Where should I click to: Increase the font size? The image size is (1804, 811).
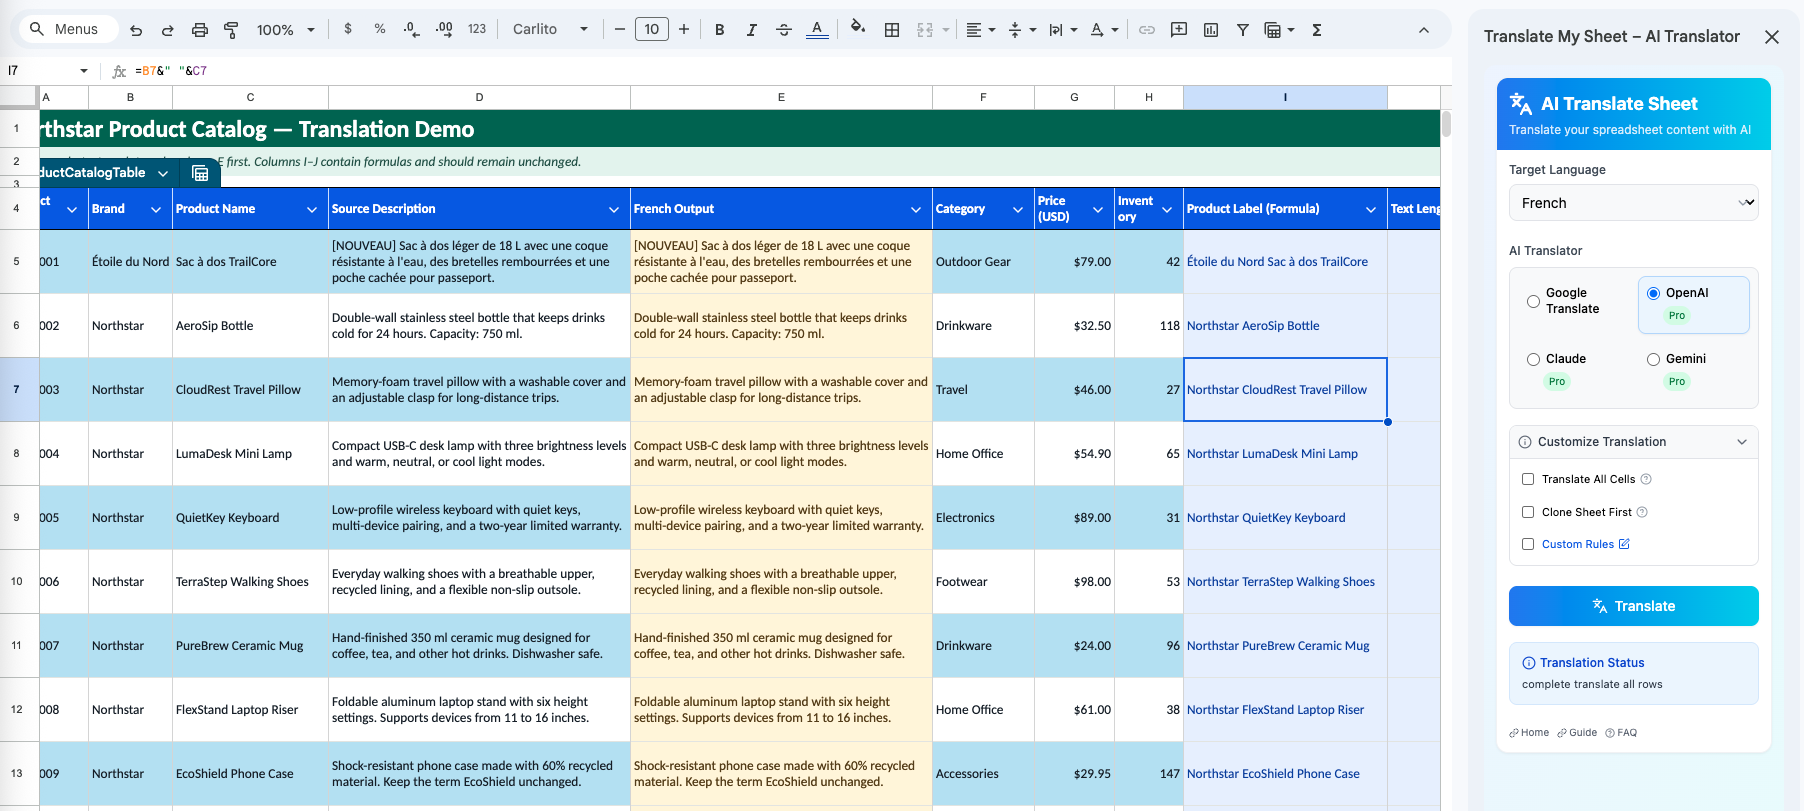(x=684, y=29)
